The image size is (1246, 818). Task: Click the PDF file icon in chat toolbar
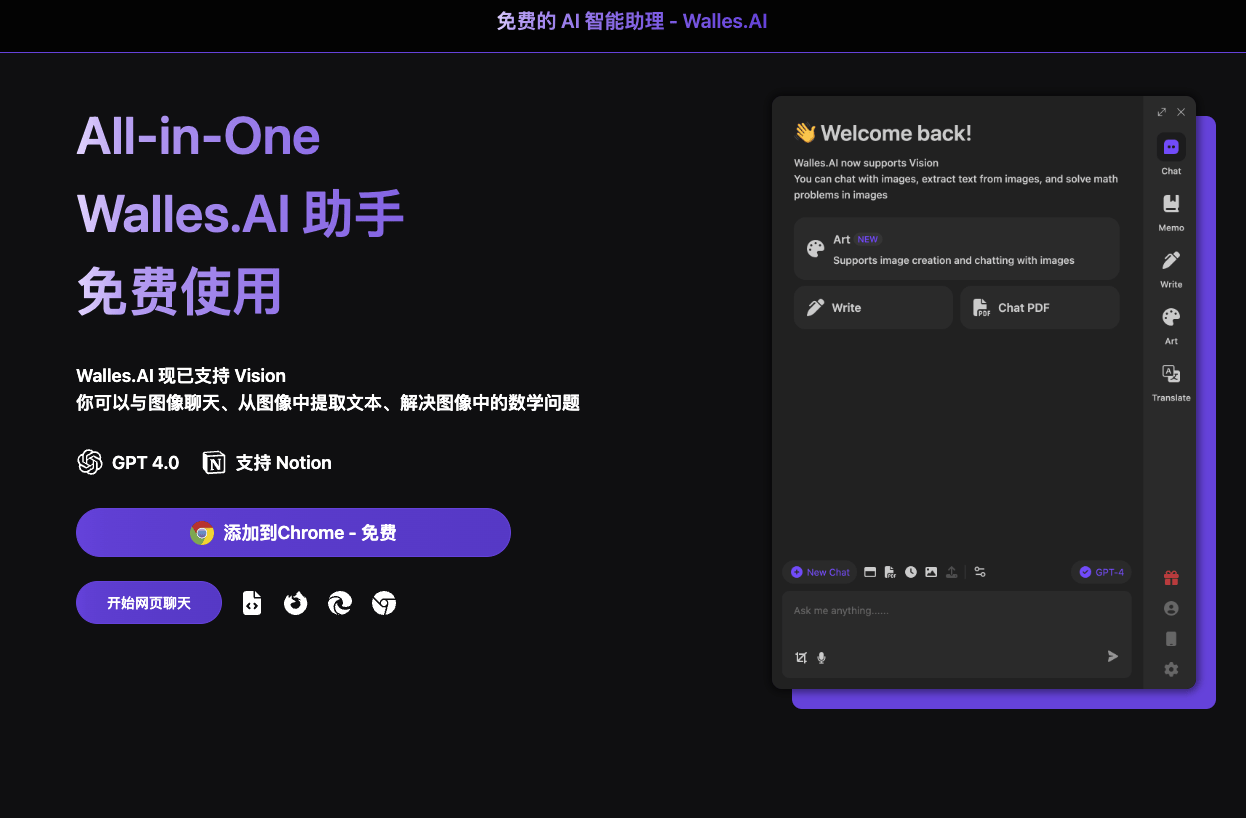click(x=890, y=572)
